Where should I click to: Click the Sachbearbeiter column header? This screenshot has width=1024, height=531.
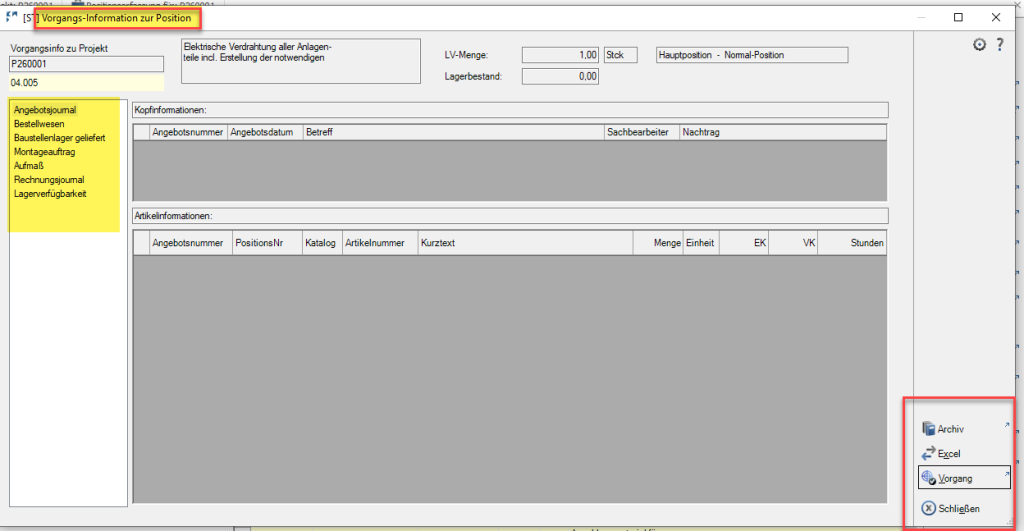[640, 132]
